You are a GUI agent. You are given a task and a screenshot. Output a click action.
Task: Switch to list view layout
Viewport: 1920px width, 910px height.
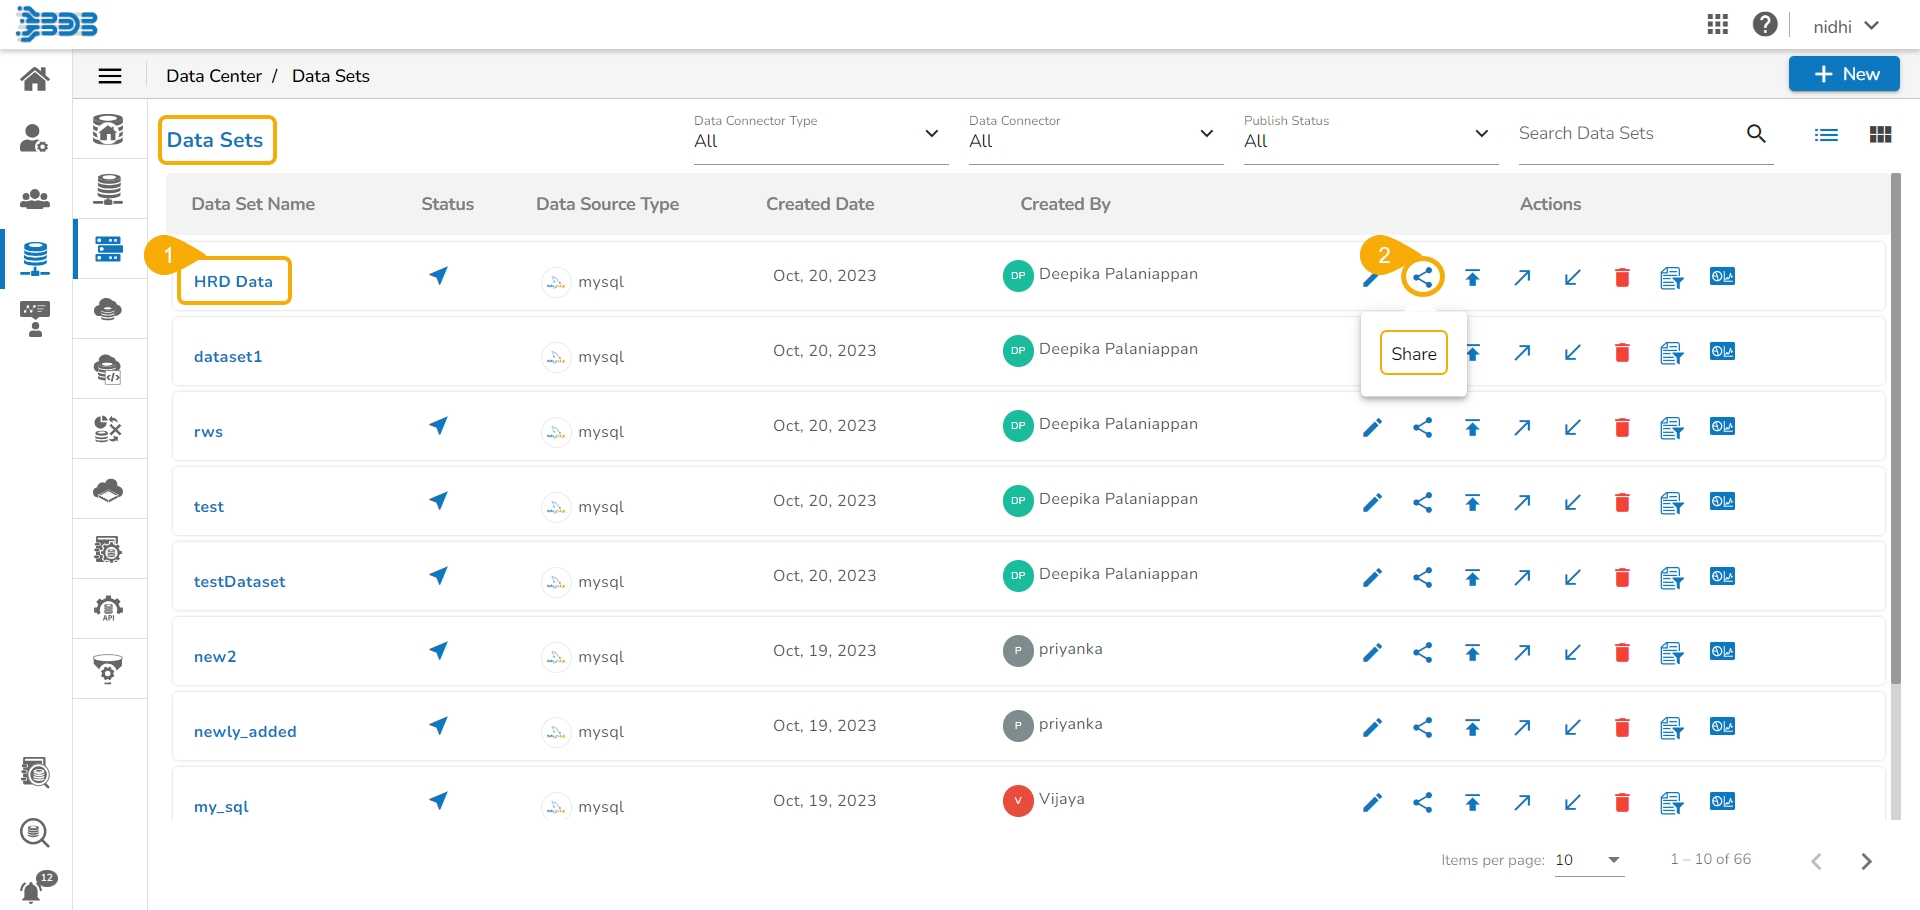coord(1826,135)
